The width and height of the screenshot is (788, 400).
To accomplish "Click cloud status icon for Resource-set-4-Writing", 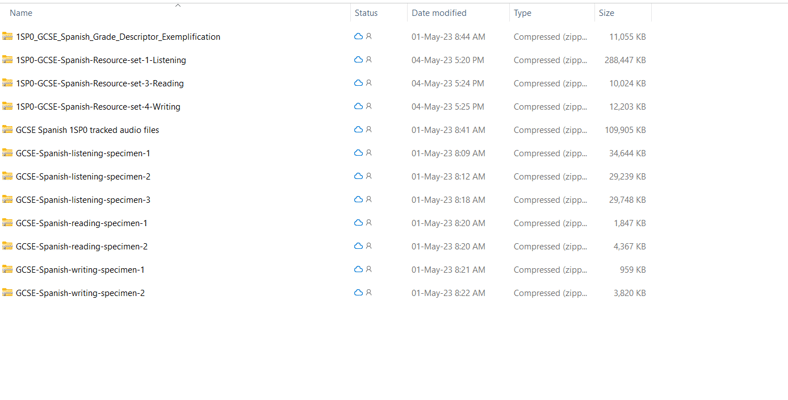I will pos(358,106).
